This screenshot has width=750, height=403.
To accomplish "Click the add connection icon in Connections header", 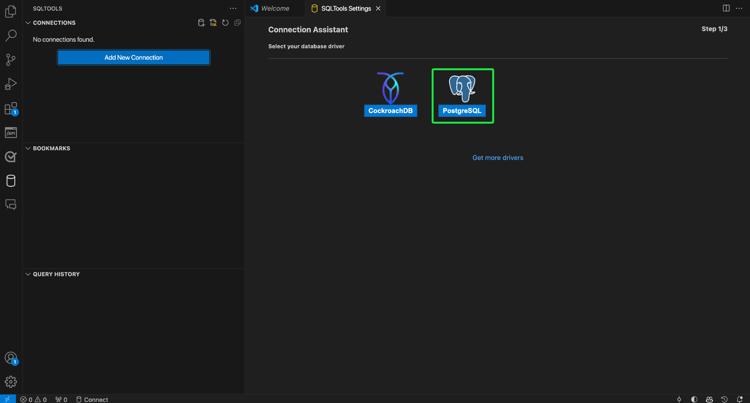I will [x=201, y=22].
